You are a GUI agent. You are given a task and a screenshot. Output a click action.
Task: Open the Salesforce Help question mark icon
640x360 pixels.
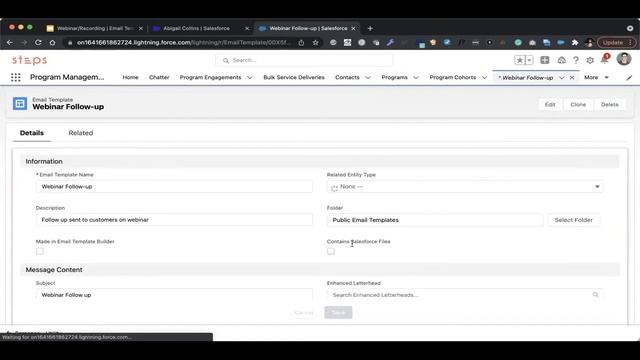click(576, 60)
